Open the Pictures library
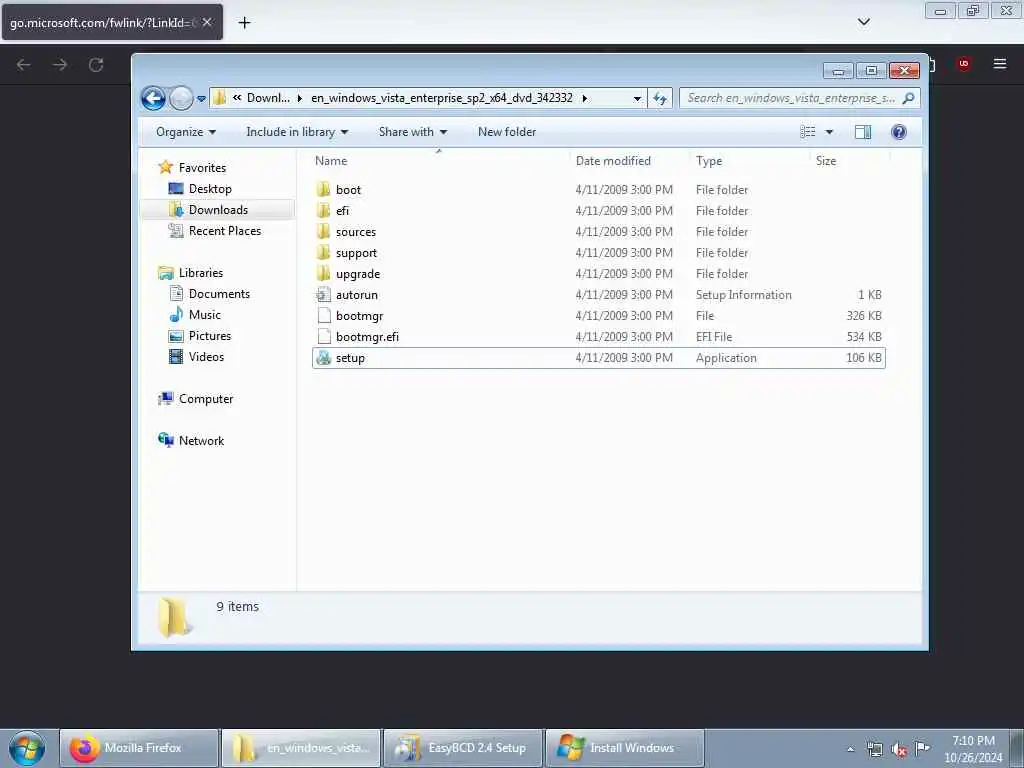1024x768 pixels. (210, 336)
